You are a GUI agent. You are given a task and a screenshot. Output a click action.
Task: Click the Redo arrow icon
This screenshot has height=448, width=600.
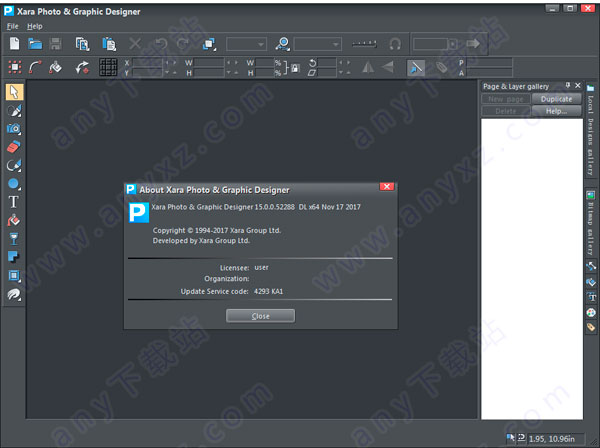[x=183, y=44]
